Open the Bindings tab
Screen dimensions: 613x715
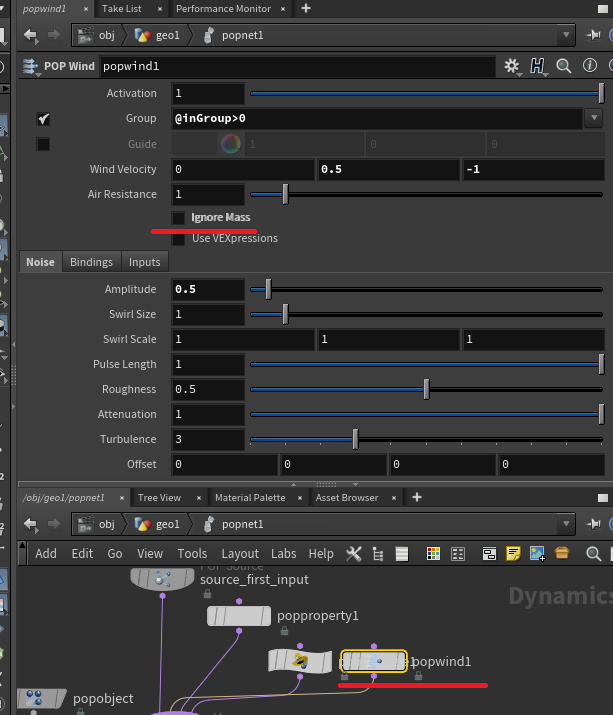click(x=91, y=262)
